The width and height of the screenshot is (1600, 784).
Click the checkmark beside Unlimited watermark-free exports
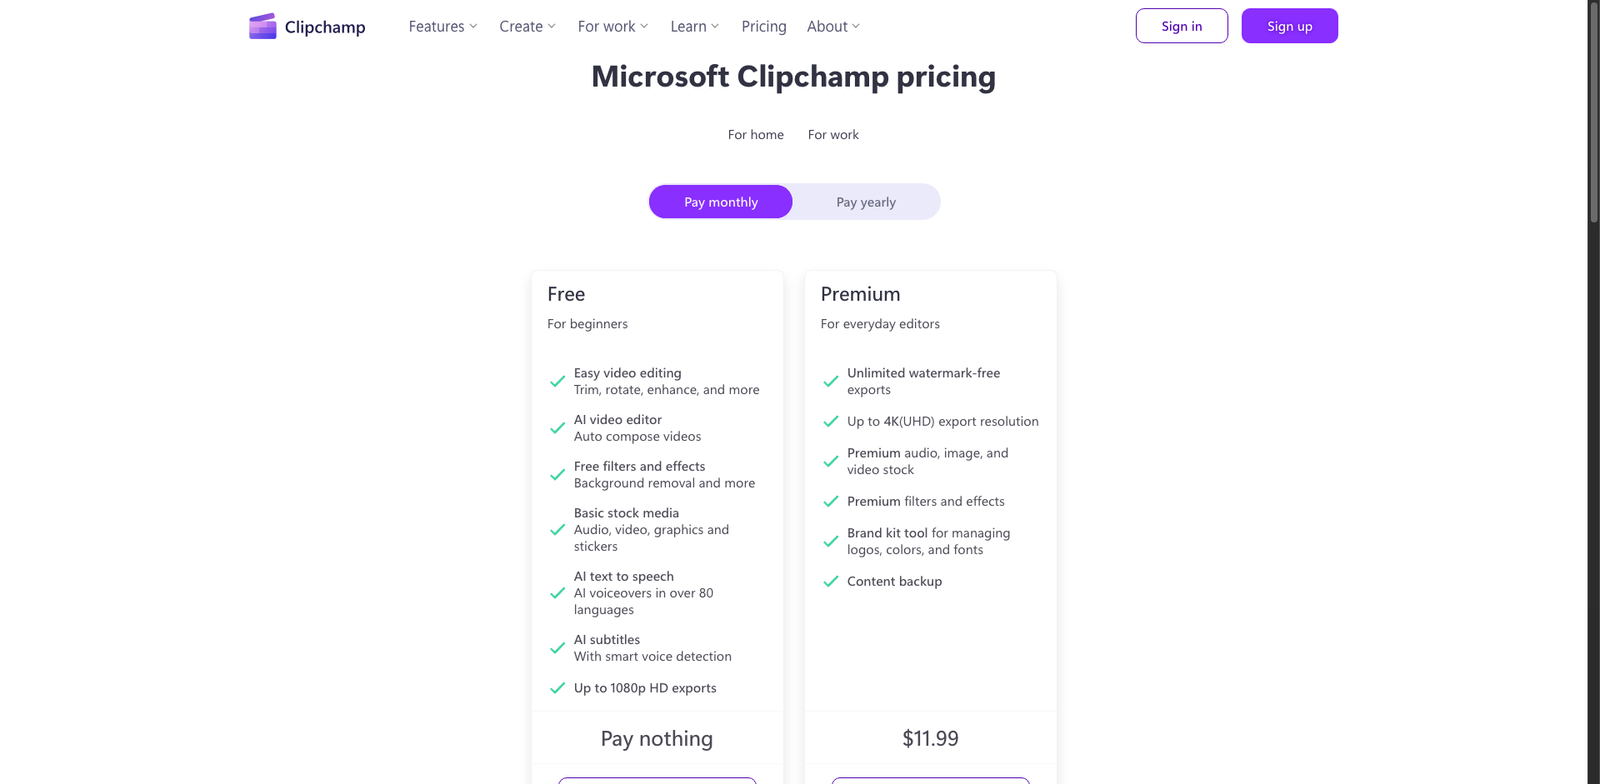(830, 381)
